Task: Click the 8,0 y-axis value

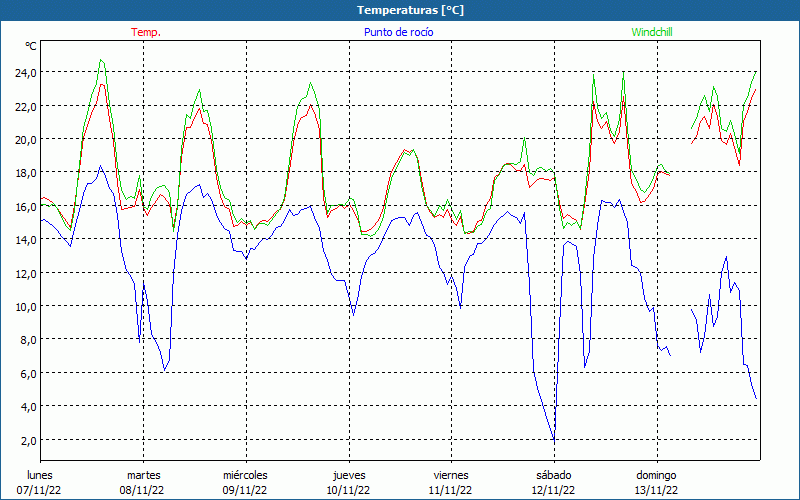Action: [x=28, y=340]
